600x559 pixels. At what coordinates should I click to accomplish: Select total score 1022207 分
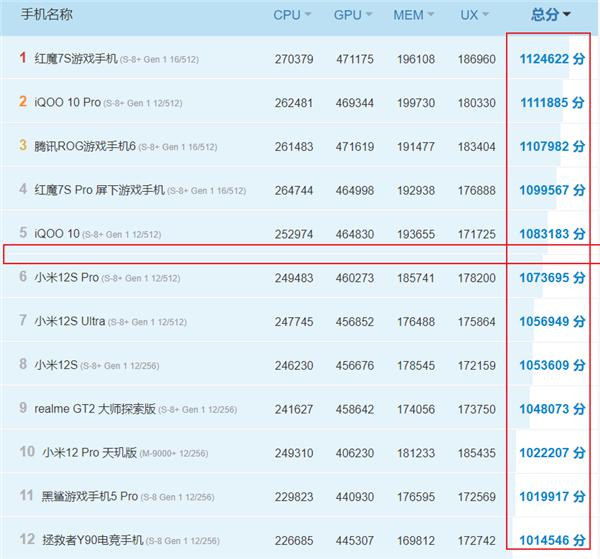pyautogui.click(x=552, y=453)
